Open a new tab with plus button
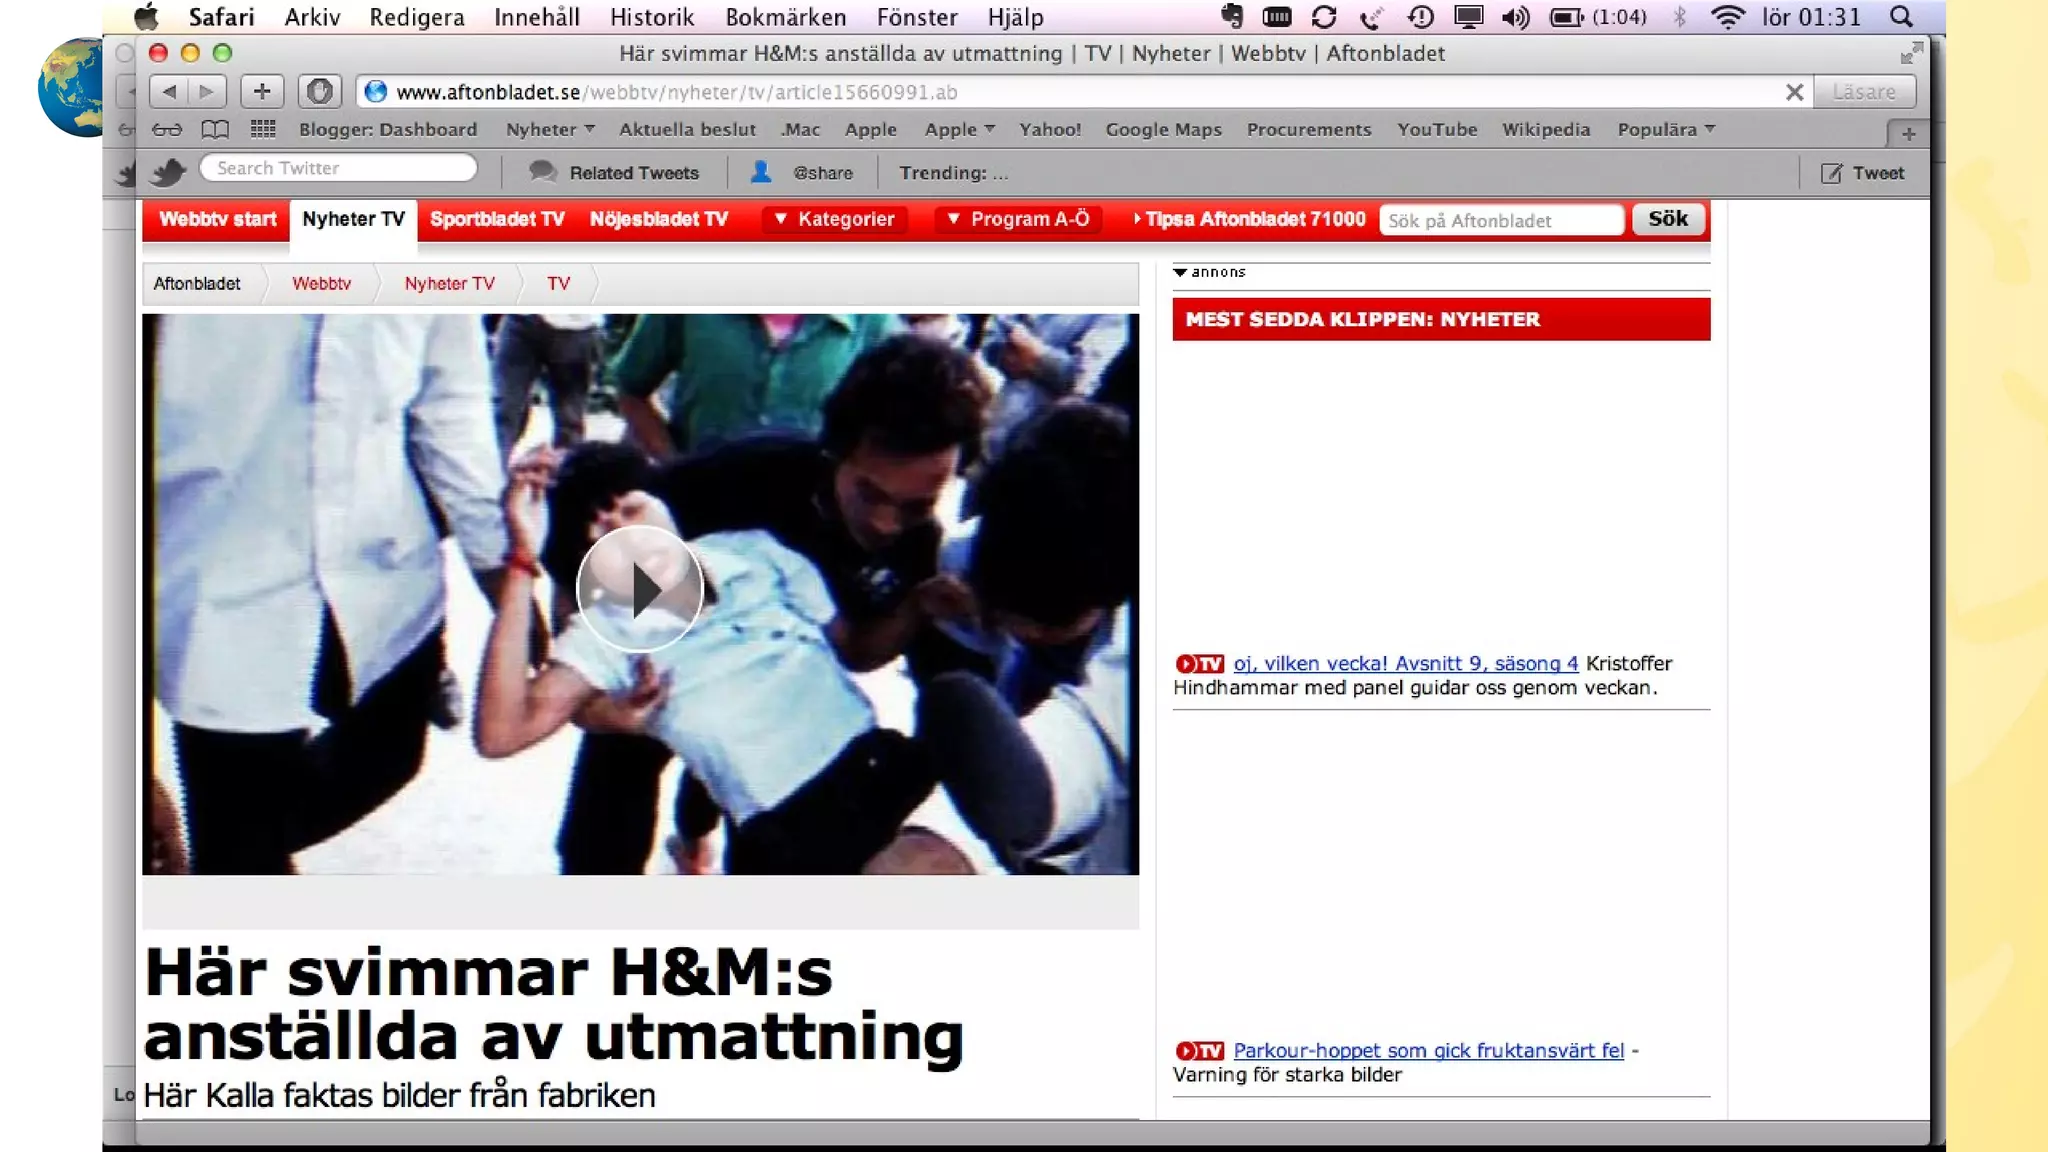The height and width of the screenshot is (1152, 2048). coord(1908,133)
